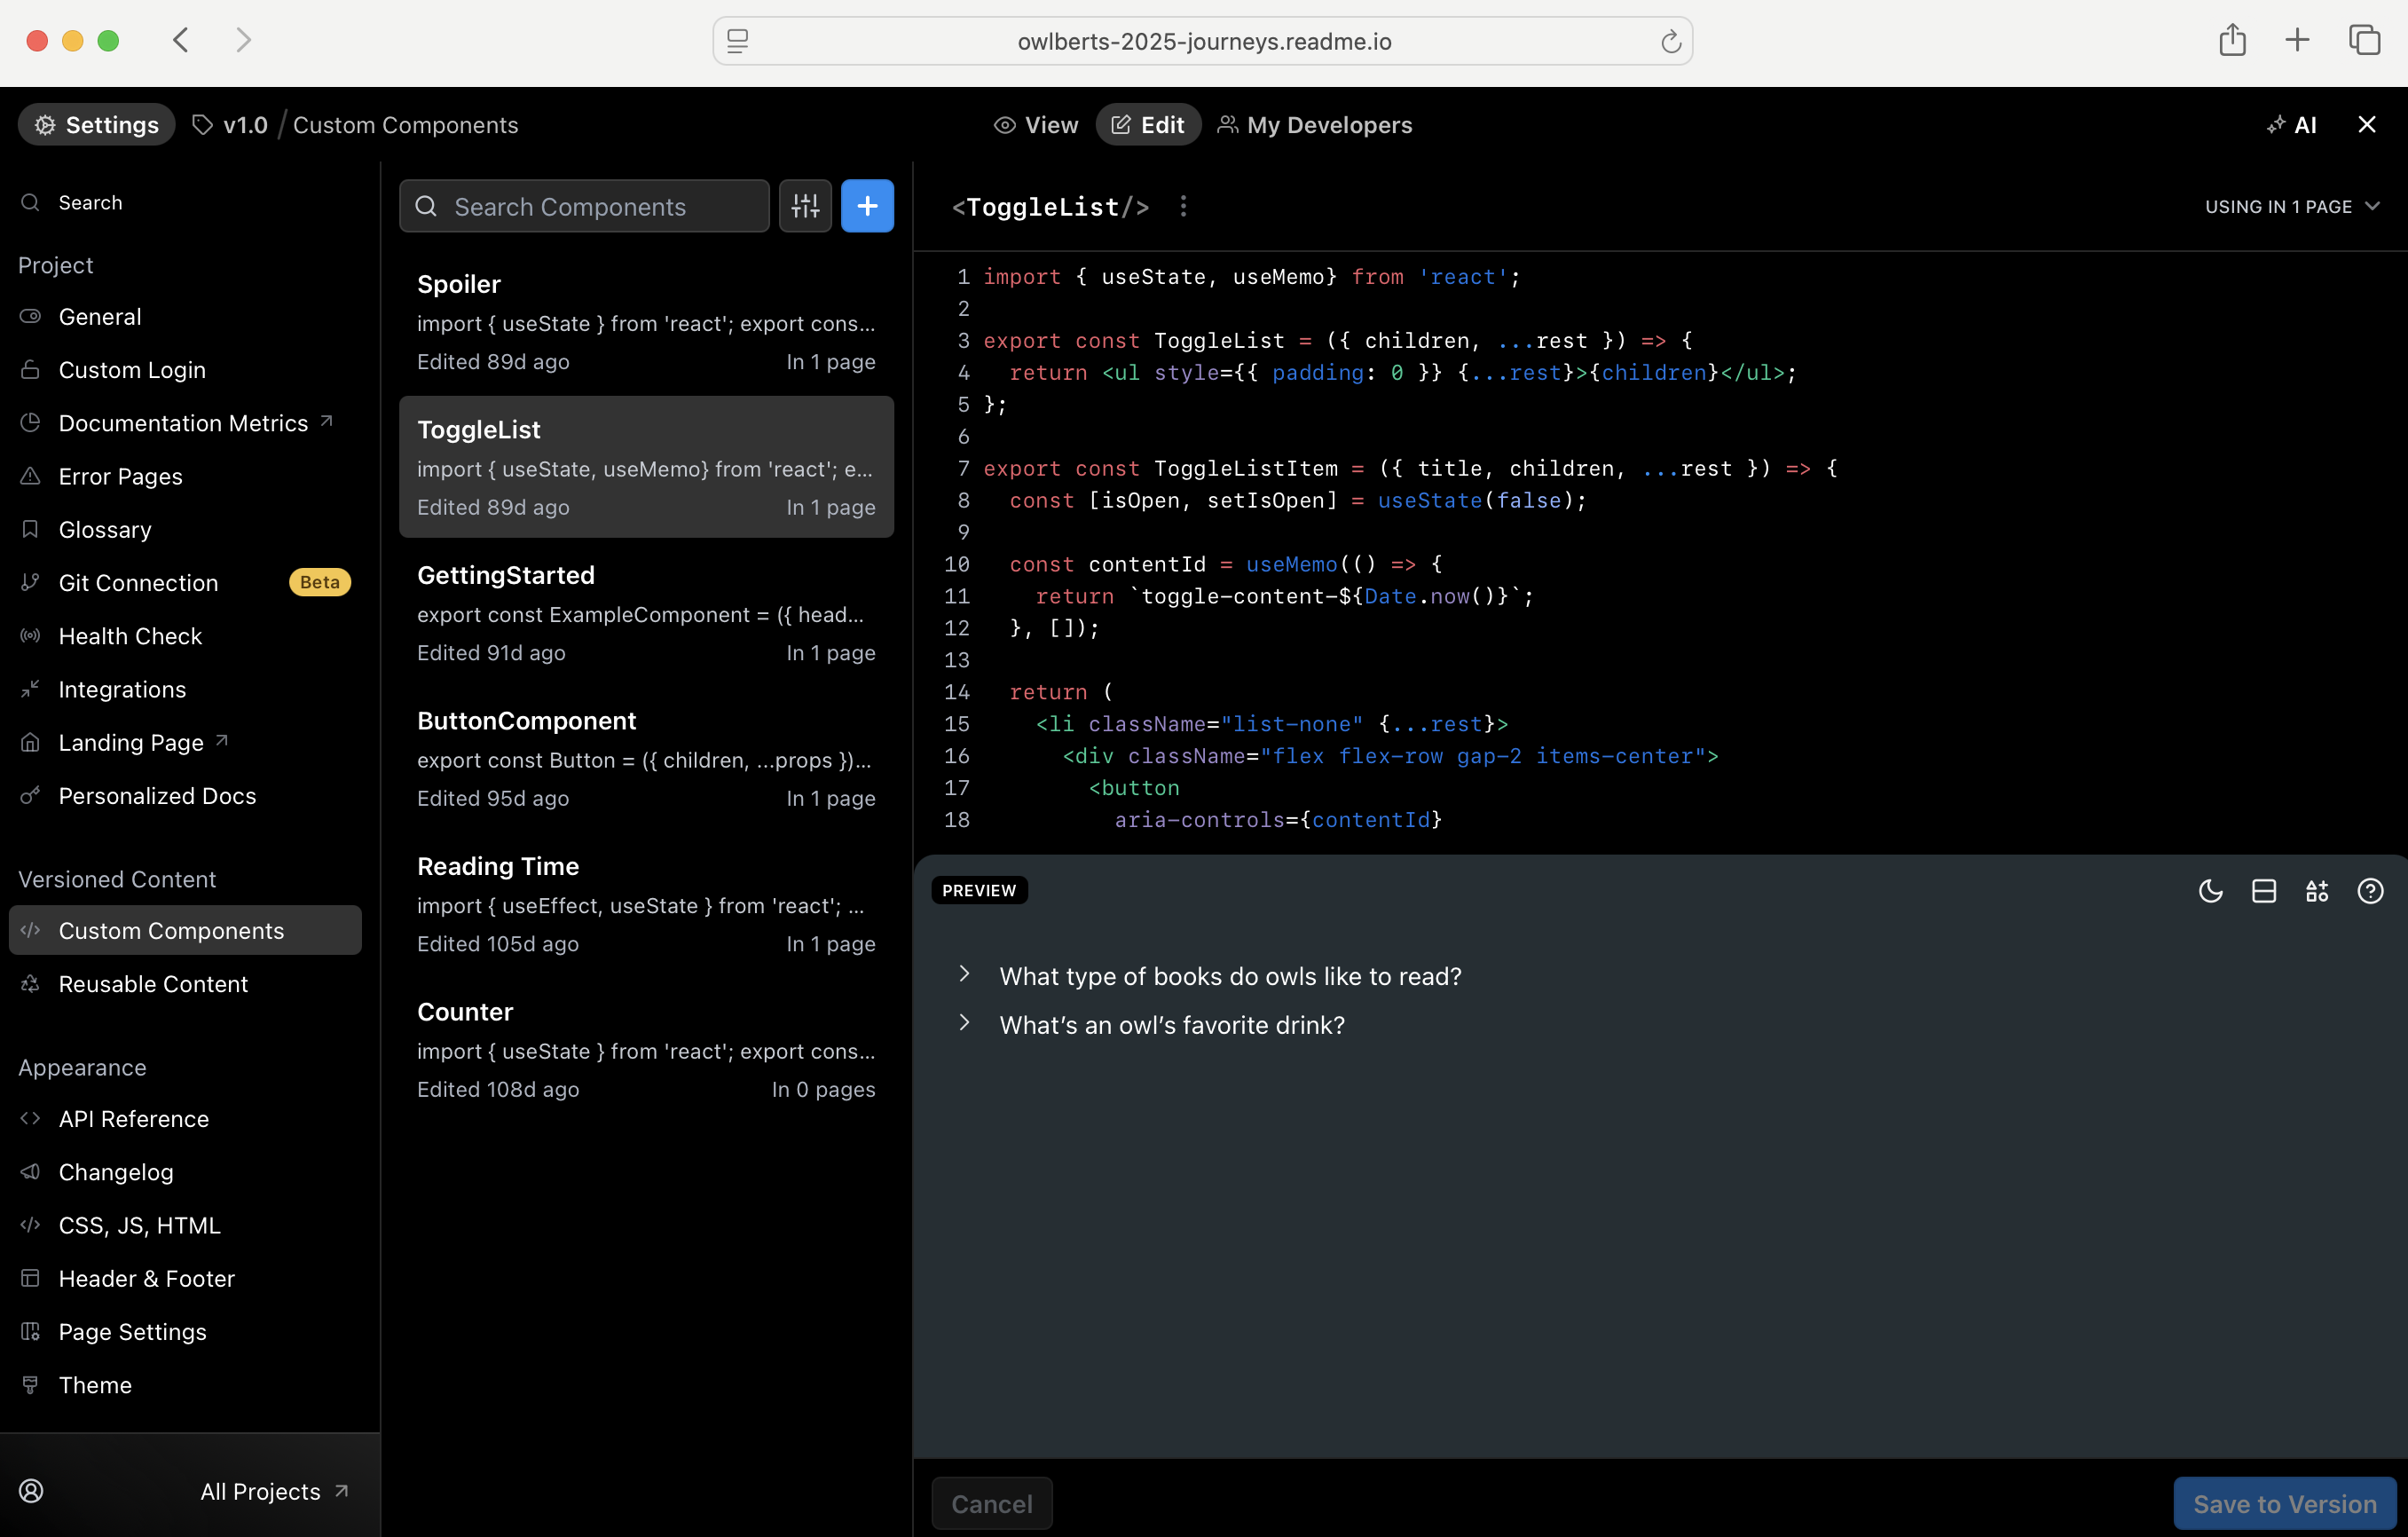
Task: Open preview widgets grid icon
Action: click(x=2317, y=891)
